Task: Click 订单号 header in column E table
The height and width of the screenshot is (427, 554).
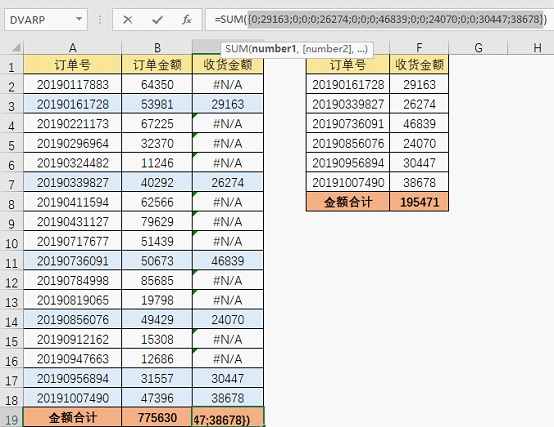Action: tap(348, 65)
